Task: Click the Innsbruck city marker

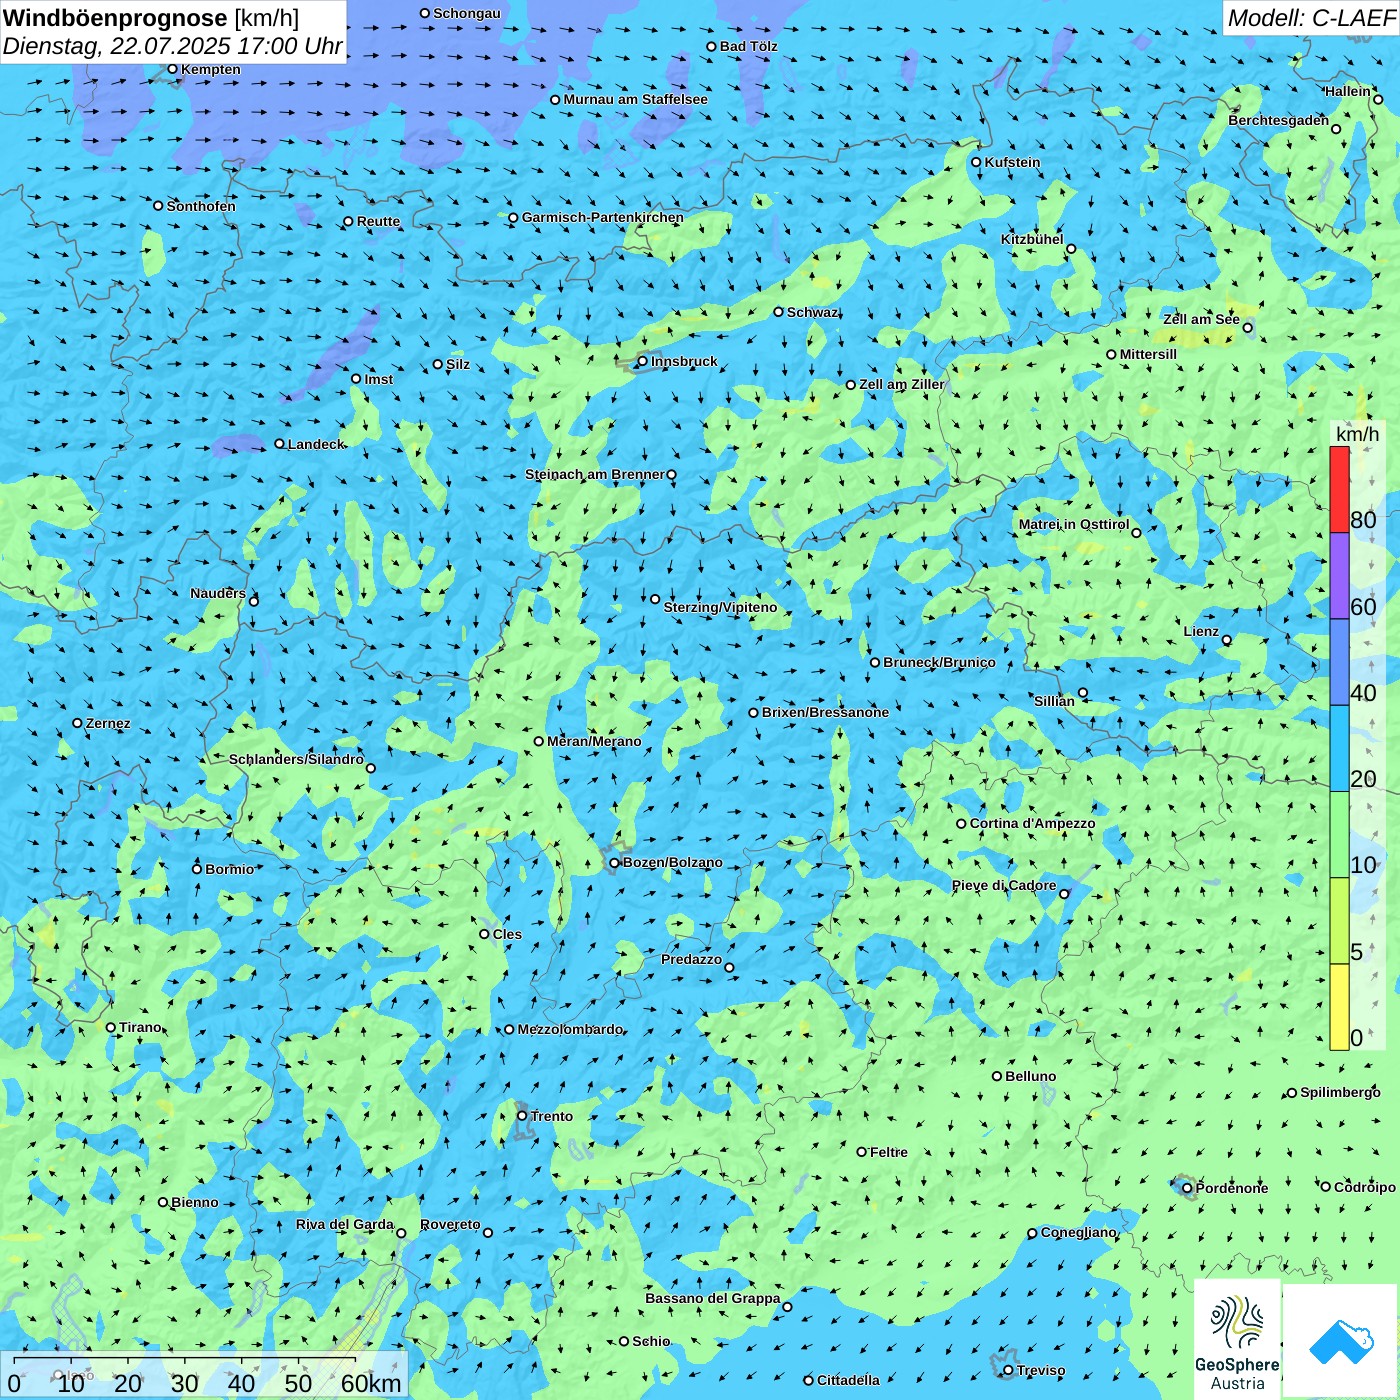Action: (642, 361)
